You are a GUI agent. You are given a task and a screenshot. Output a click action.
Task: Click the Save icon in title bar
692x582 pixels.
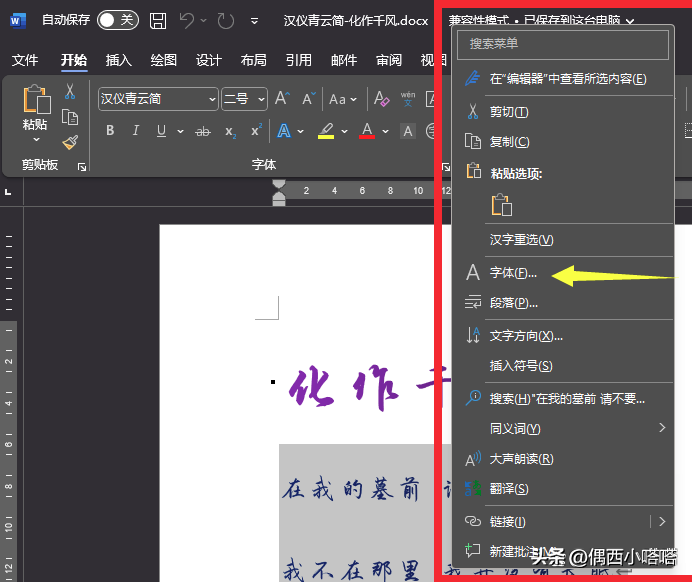point(158,20)
